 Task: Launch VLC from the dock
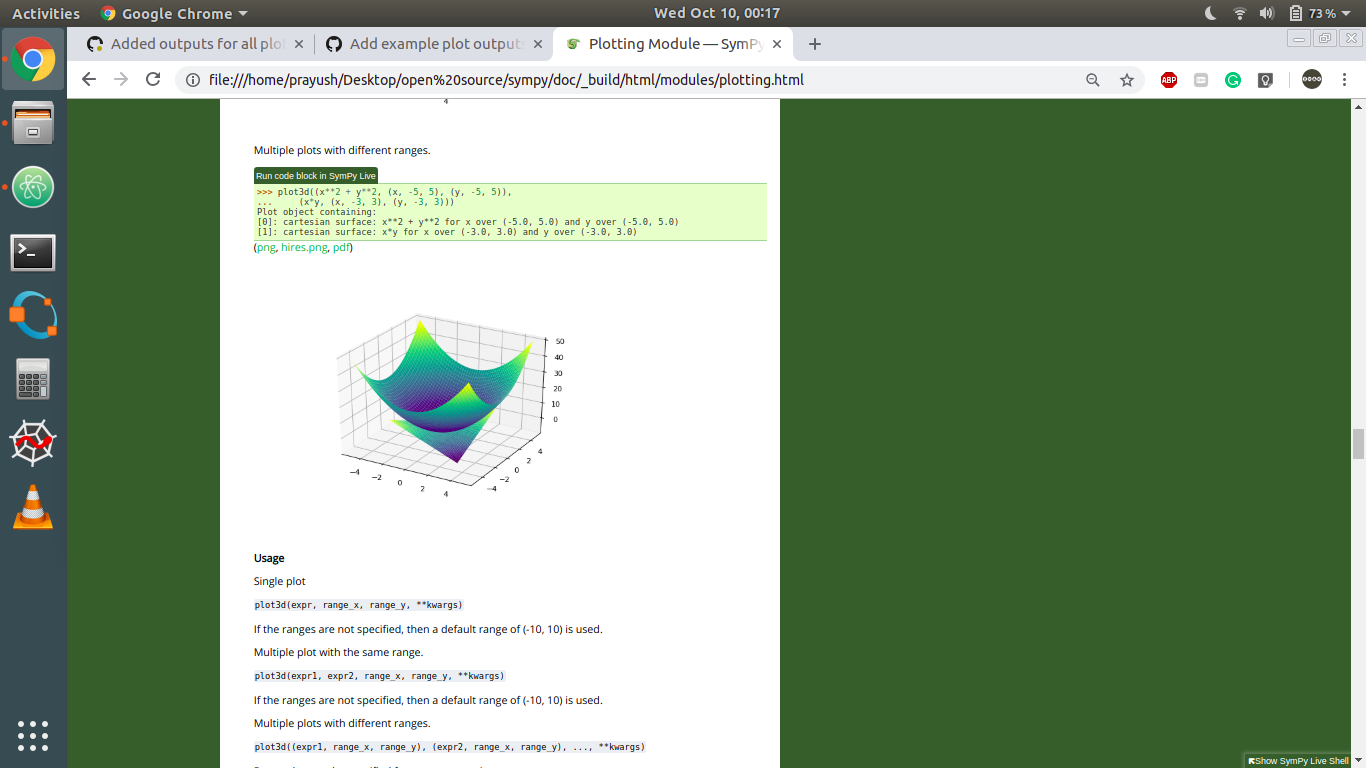pyautogui.click(x=33, y=508)
